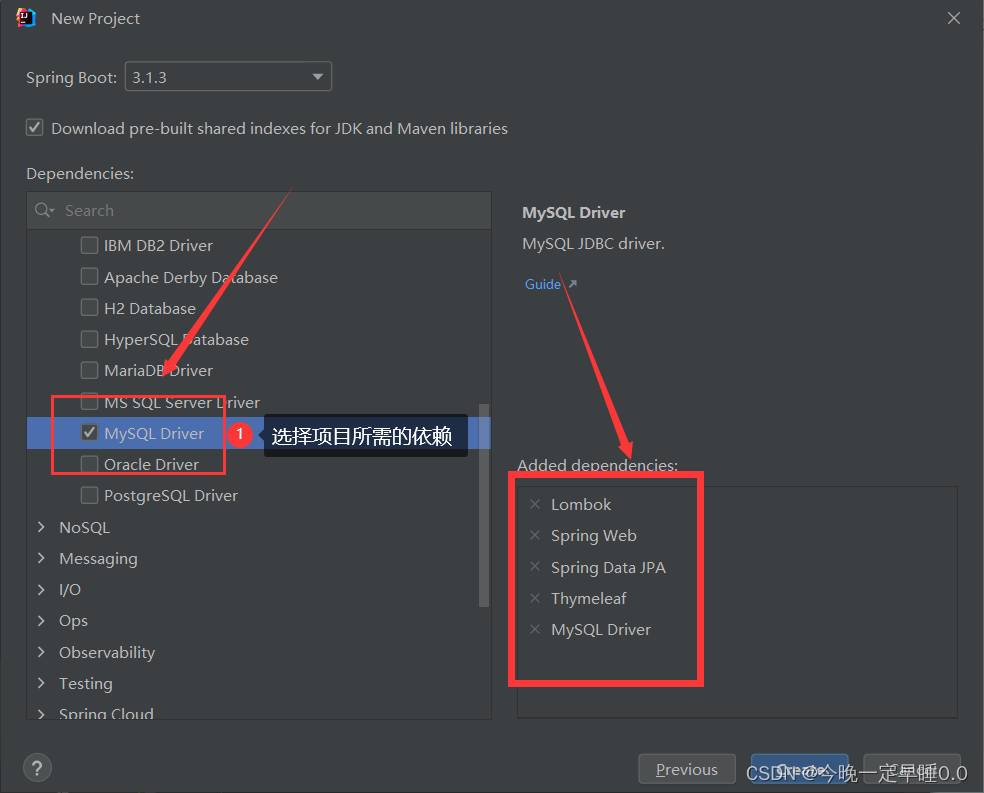Open the help question mark button
This screenshot has height=793, width=984.
[x=37, y=768]
